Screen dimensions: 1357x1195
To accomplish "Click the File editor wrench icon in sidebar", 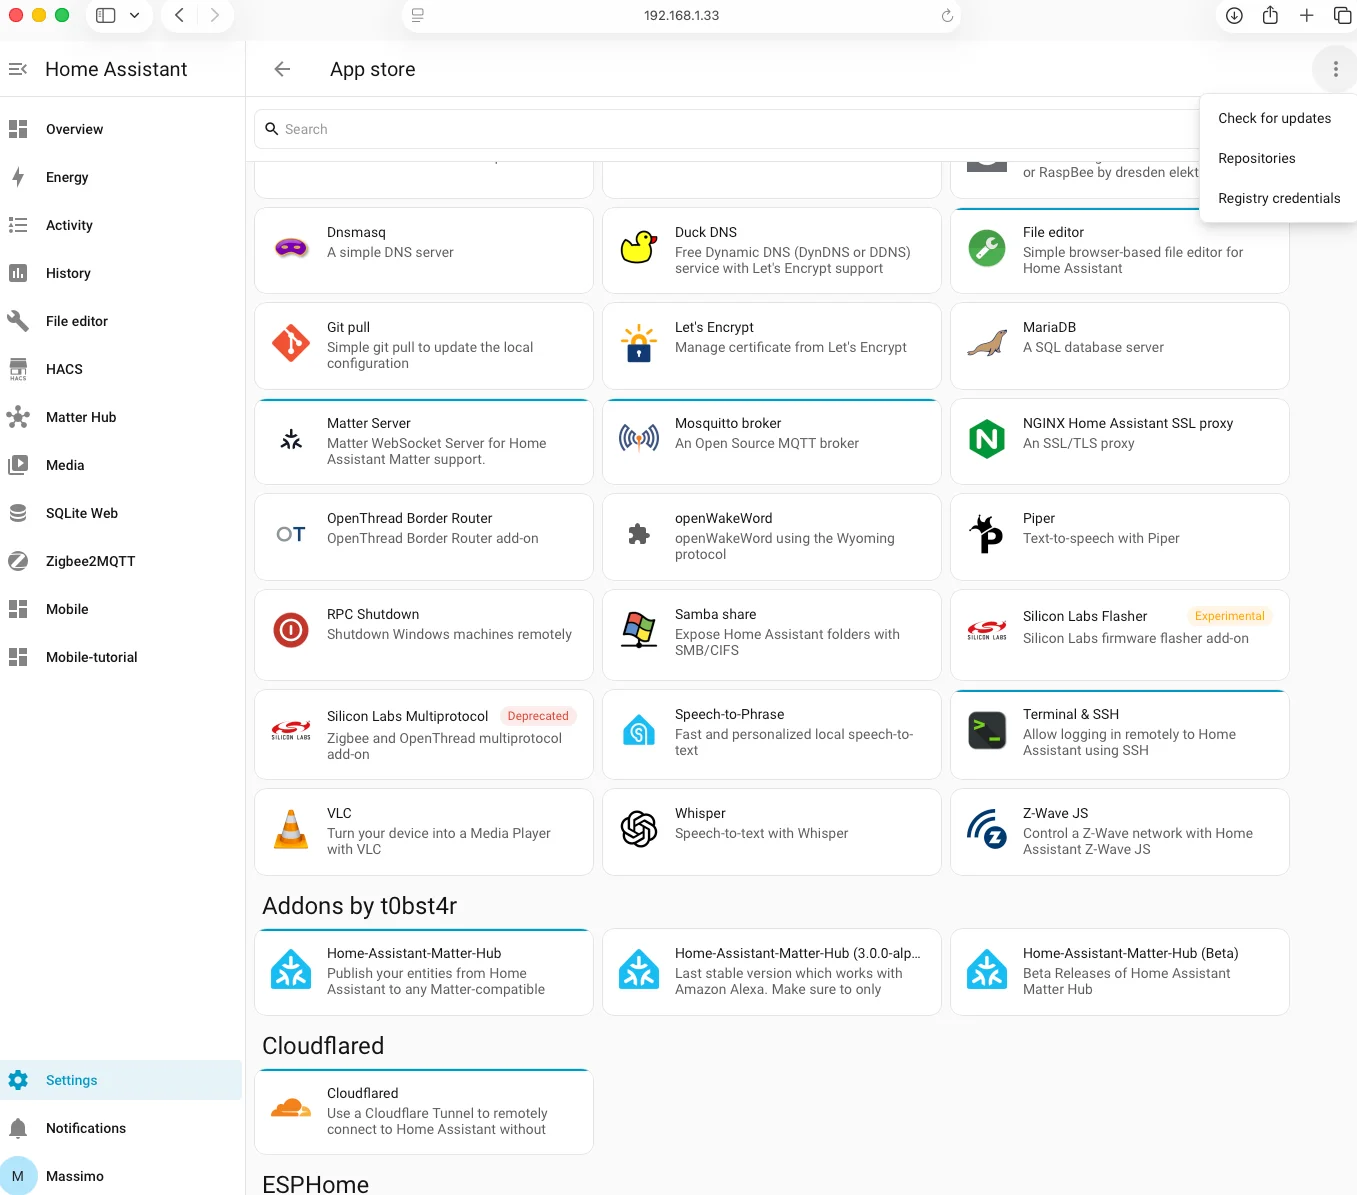I will tap(18, 321).
